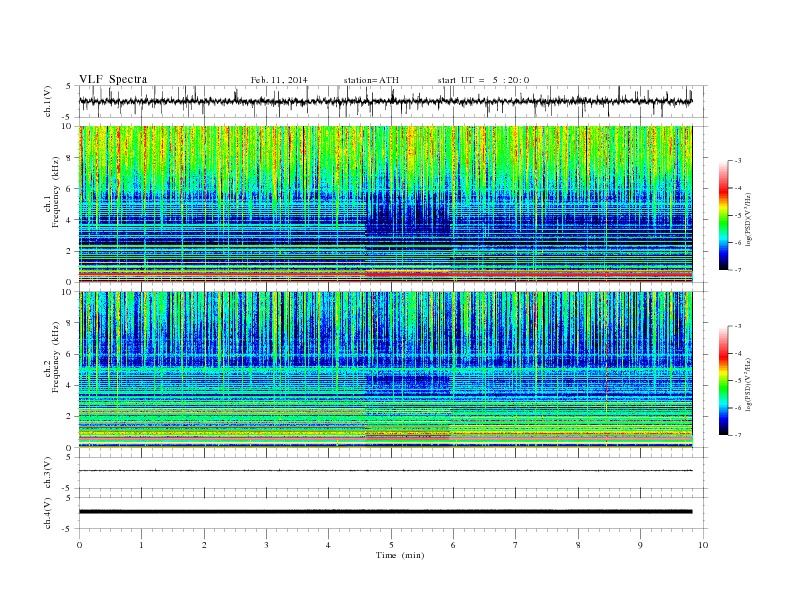792x612 pixels.
Task: Click the "station=ATH" label
Action: point(371,80)
